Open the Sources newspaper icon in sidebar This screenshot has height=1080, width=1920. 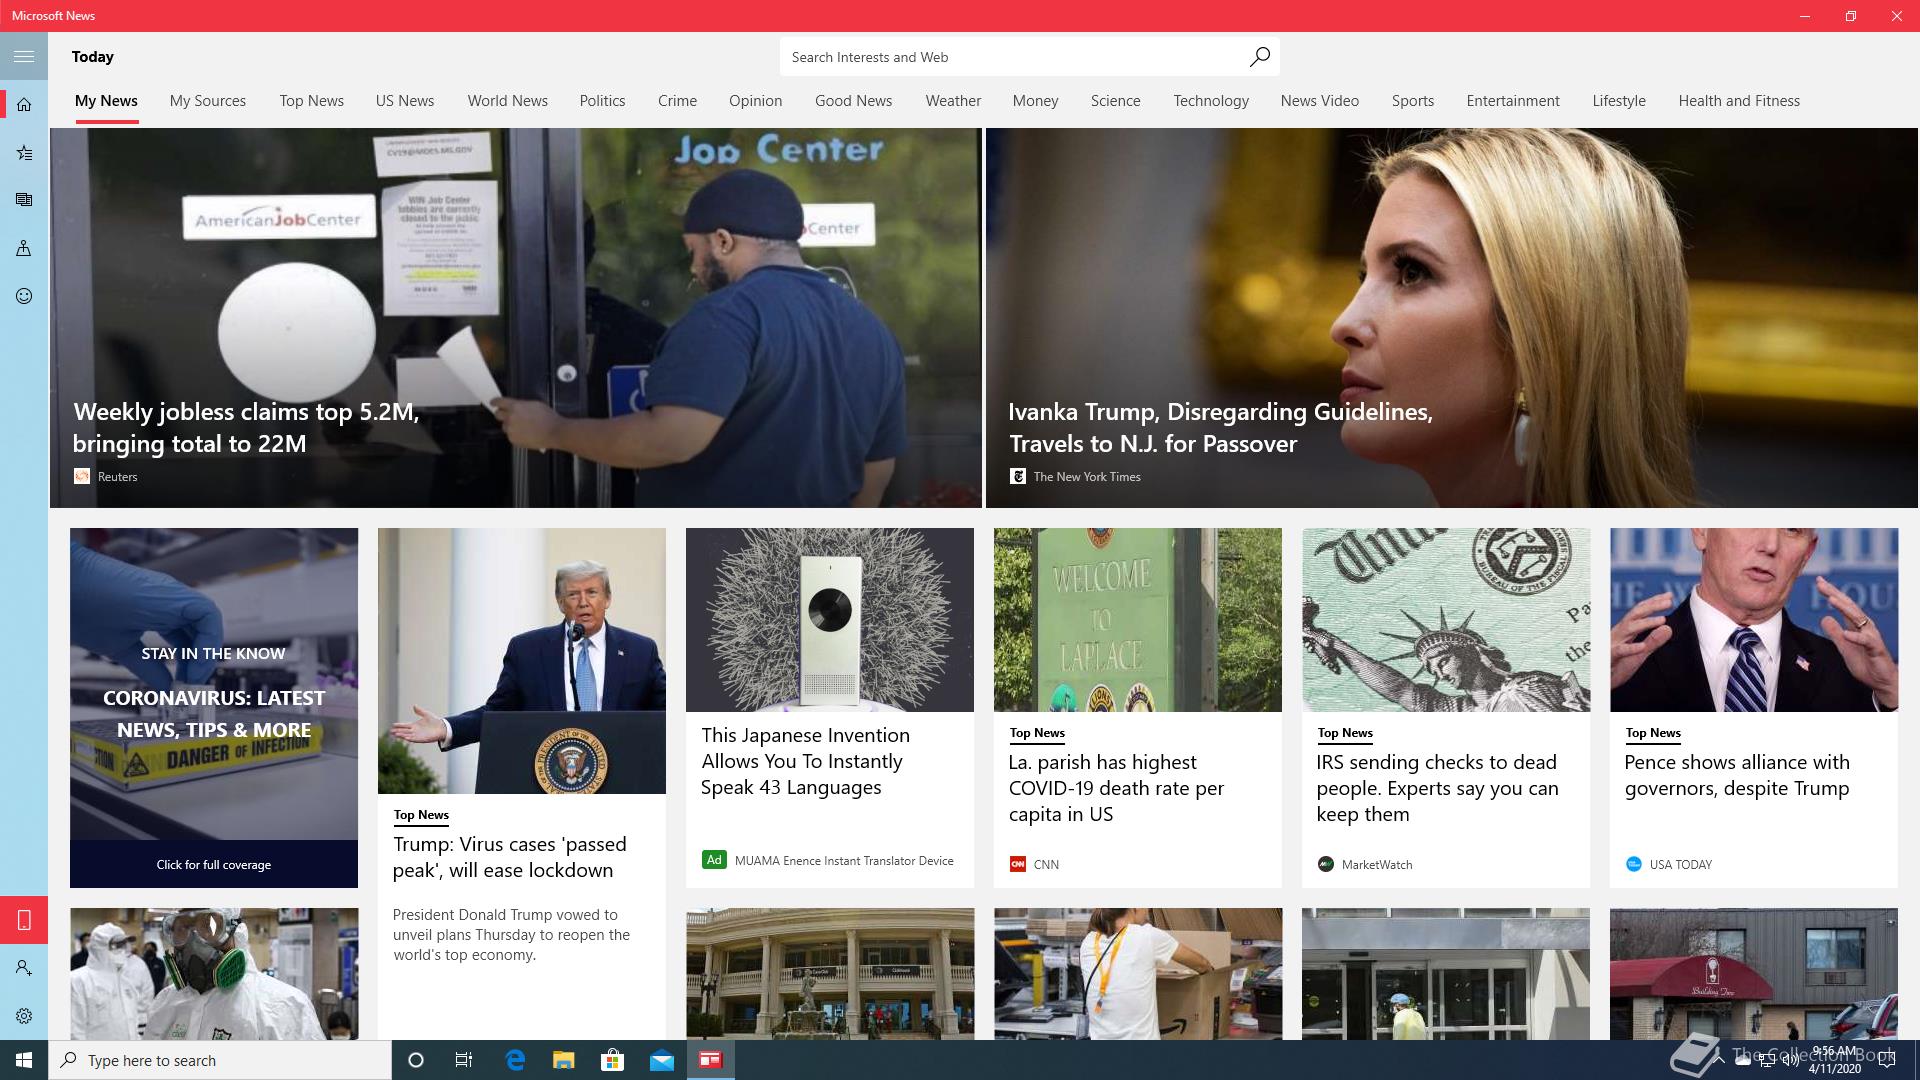click(x=24, y=200)
